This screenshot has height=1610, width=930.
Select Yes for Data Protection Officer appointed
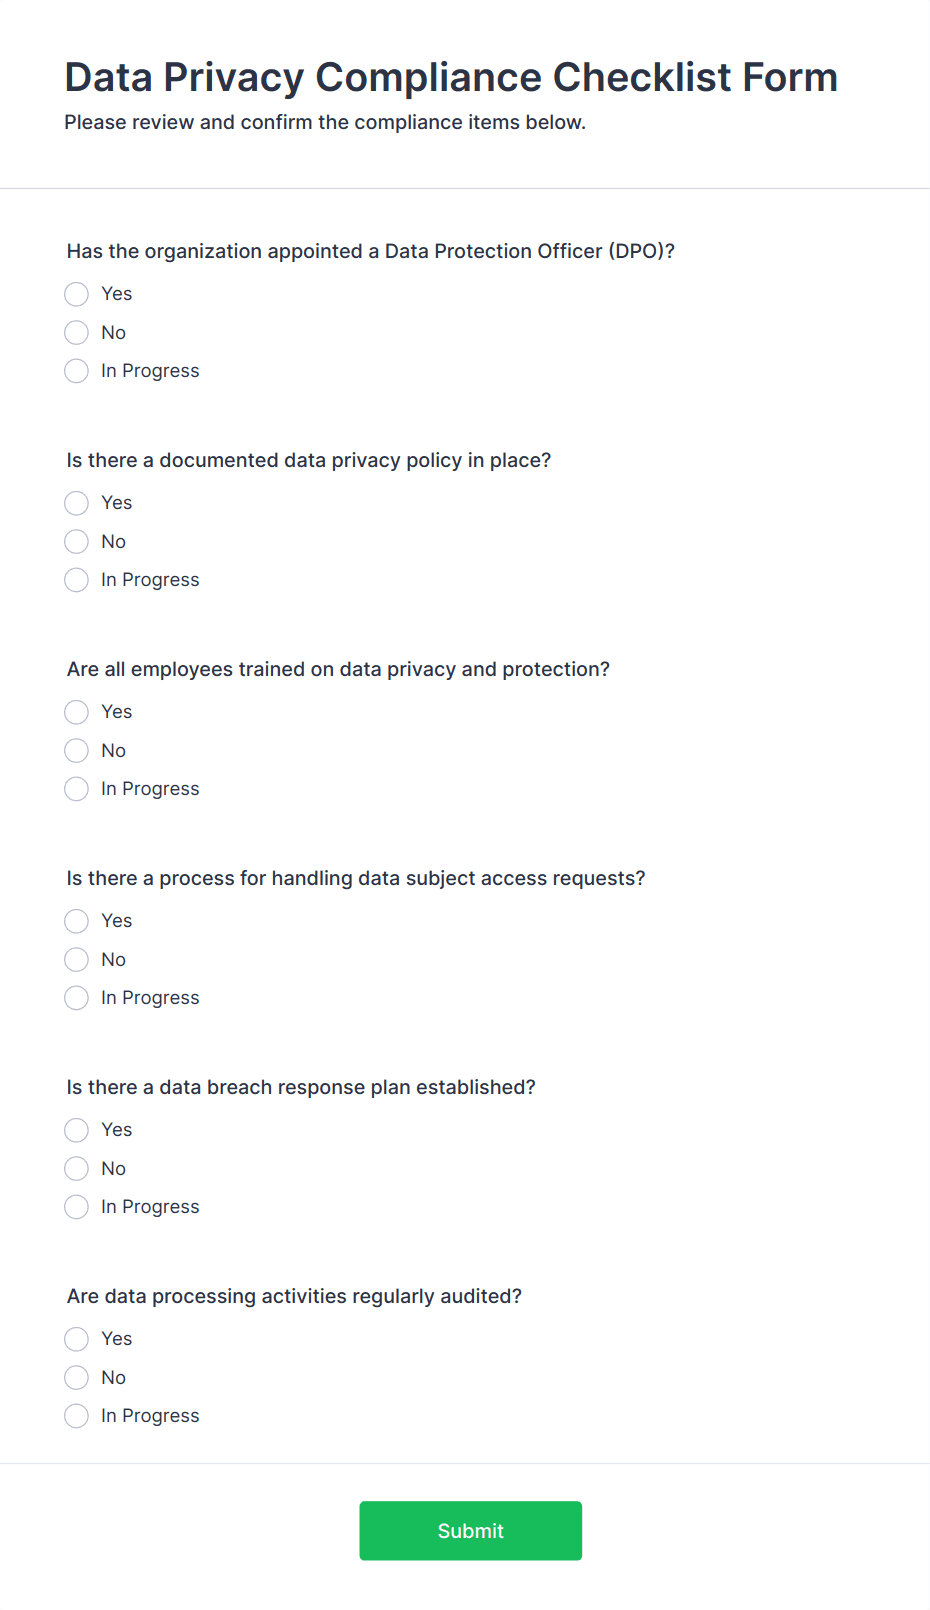pyautogui.click(x=76, y=294)
